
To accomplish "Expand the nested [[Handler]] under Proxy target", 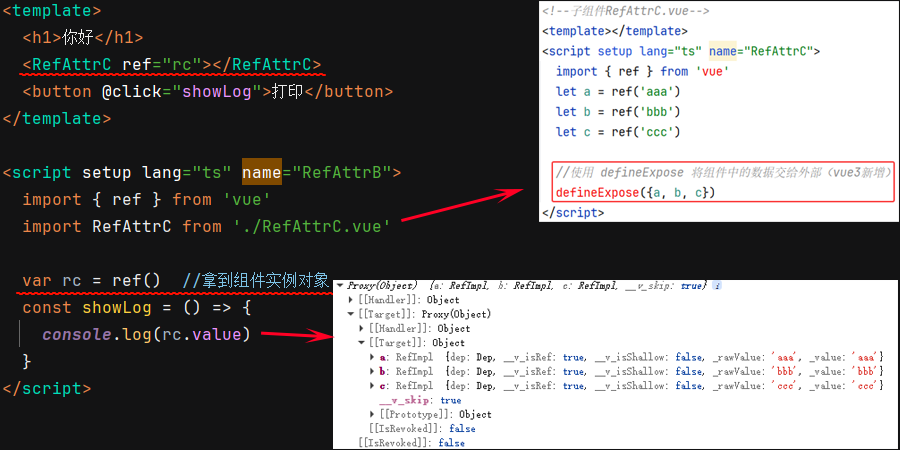I will click(x=362, y=328).
